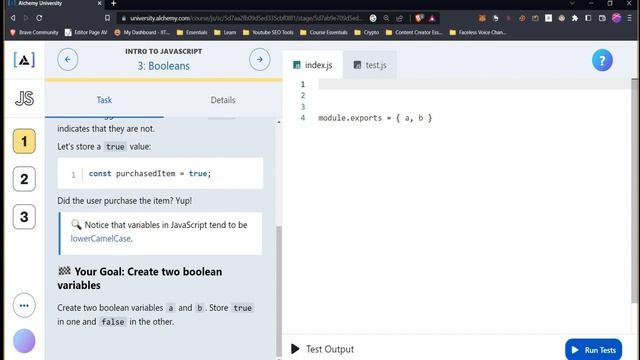This screenshot has width=640, height=360.
Task: Click the address bar URL
Action: pyautogui.click(x=246, y=18)
